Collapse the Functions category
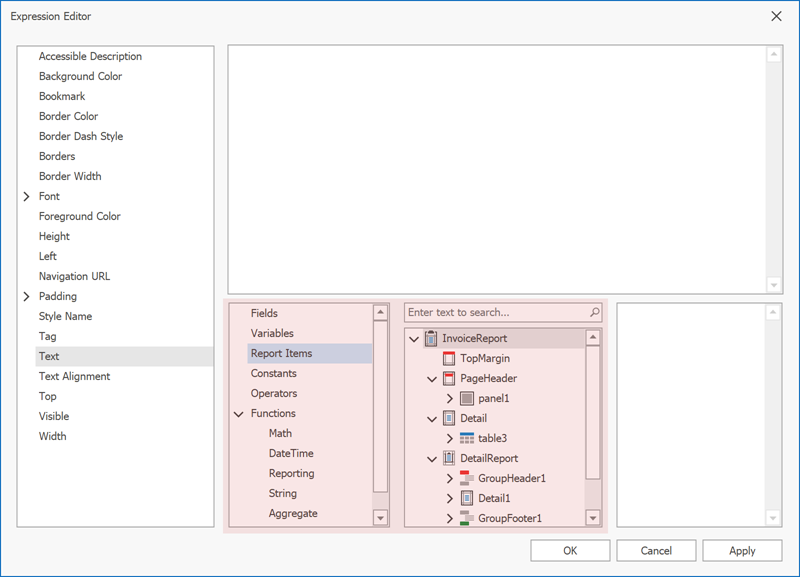 coord(239,414)
